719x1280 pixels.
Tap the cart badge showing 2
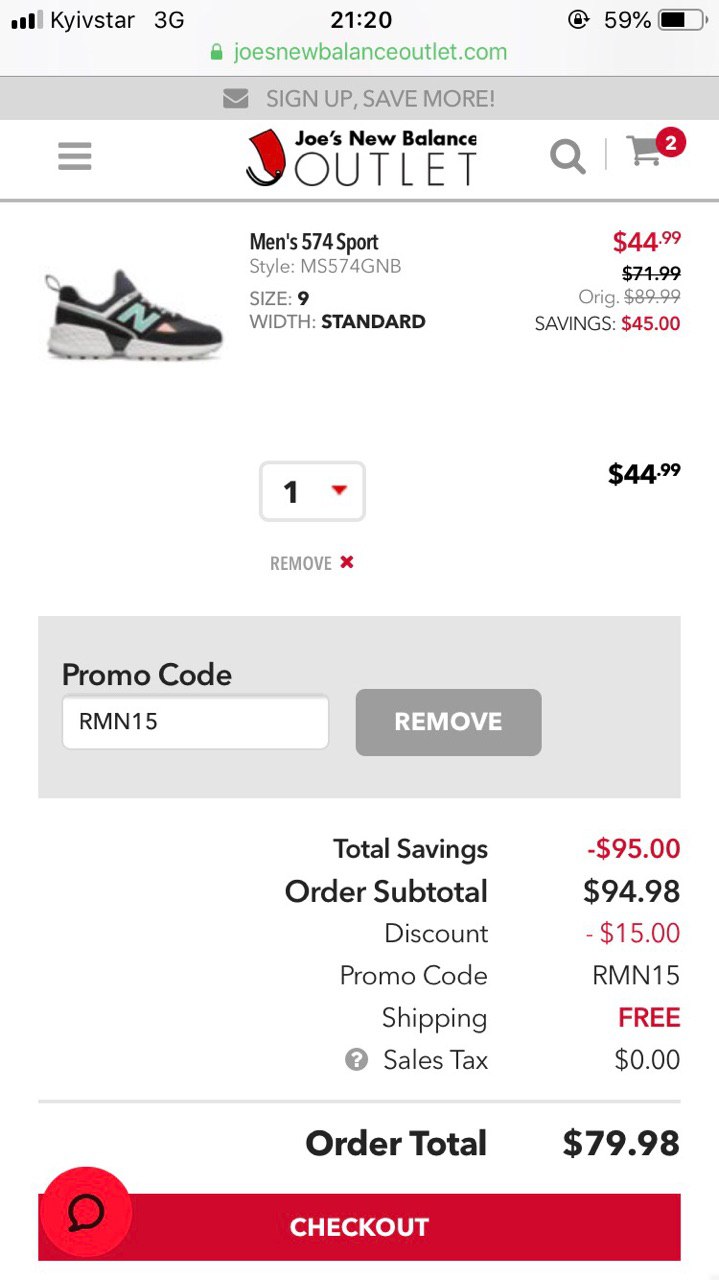pos(670,143)
